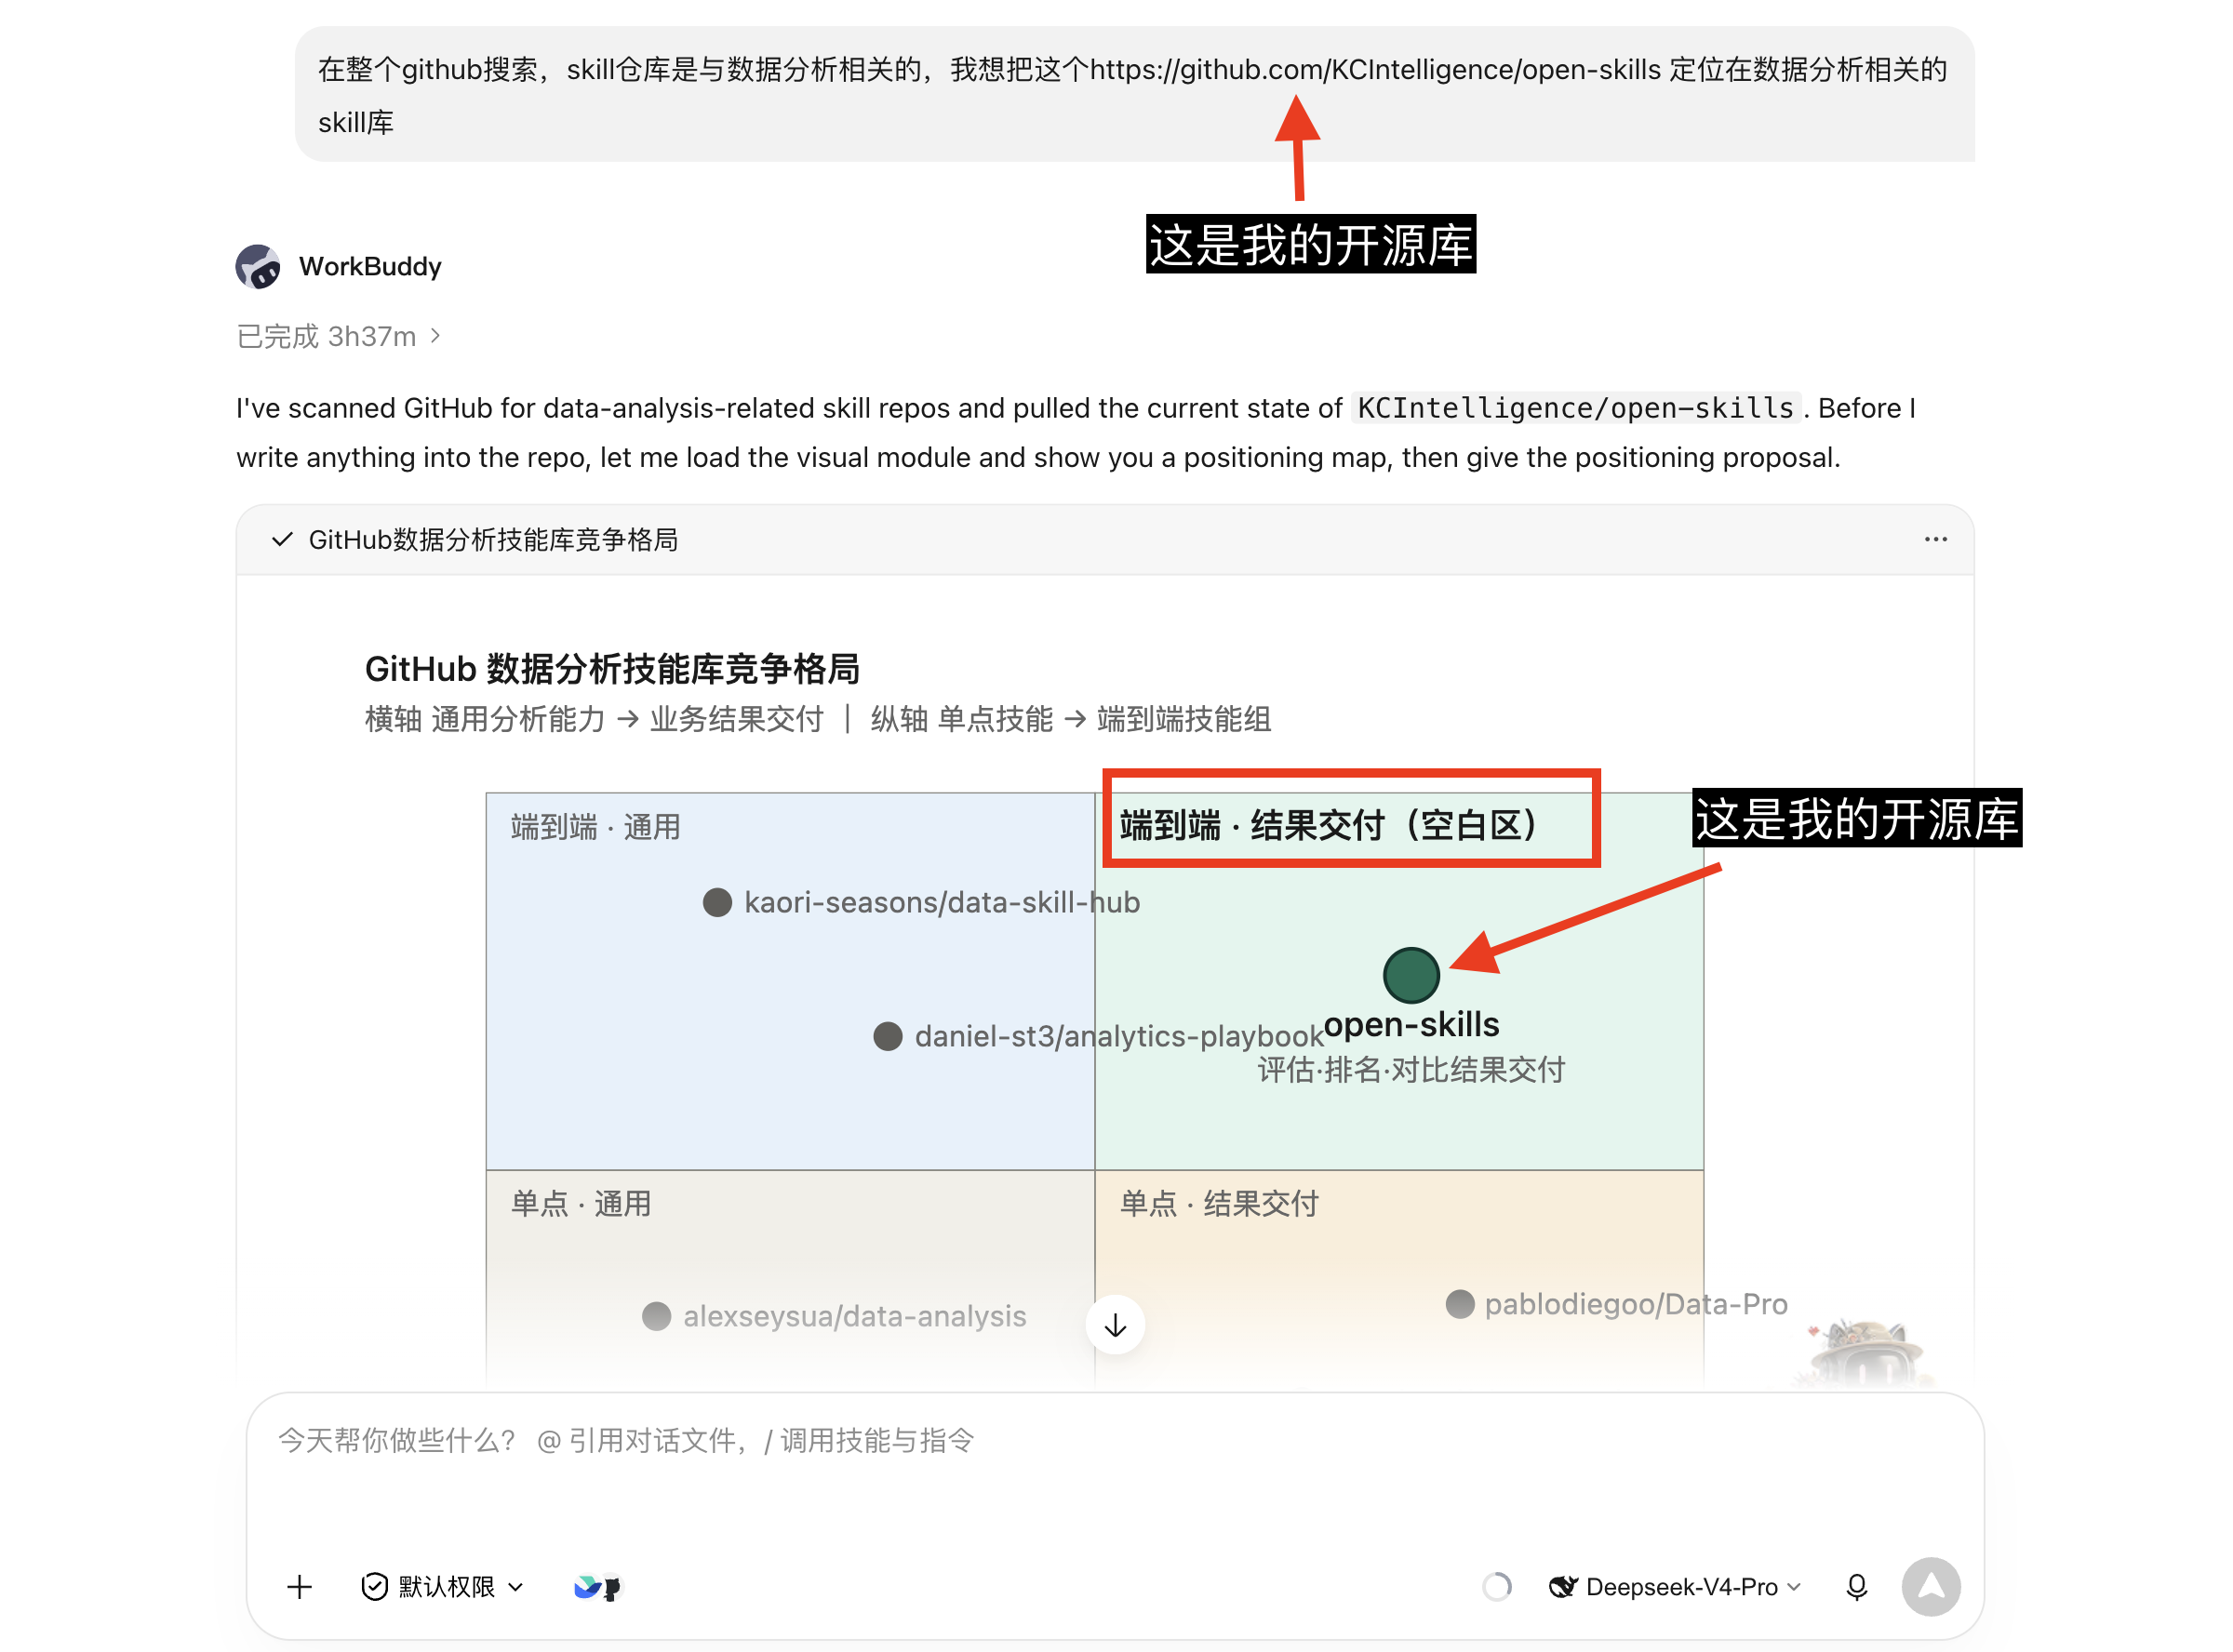Click the pablodiegoo/Data-Pro label

tap(1636, 1305)
